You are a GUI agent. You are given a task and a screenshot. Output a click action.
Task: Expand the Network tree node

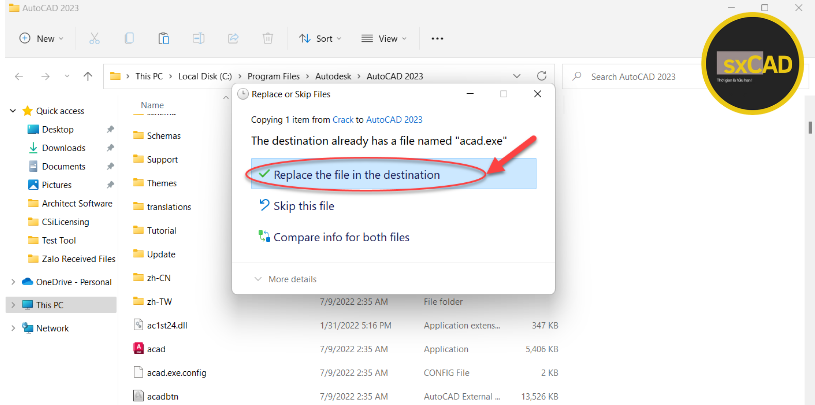(13, 329)
